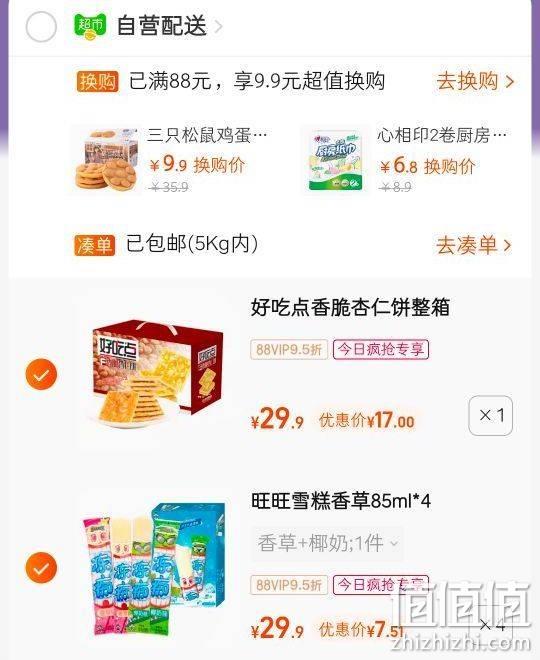Uncheck the 旺旺雪糕 item checkbox
This screenshot has height=660, width=540.
(x=41, y=568)
